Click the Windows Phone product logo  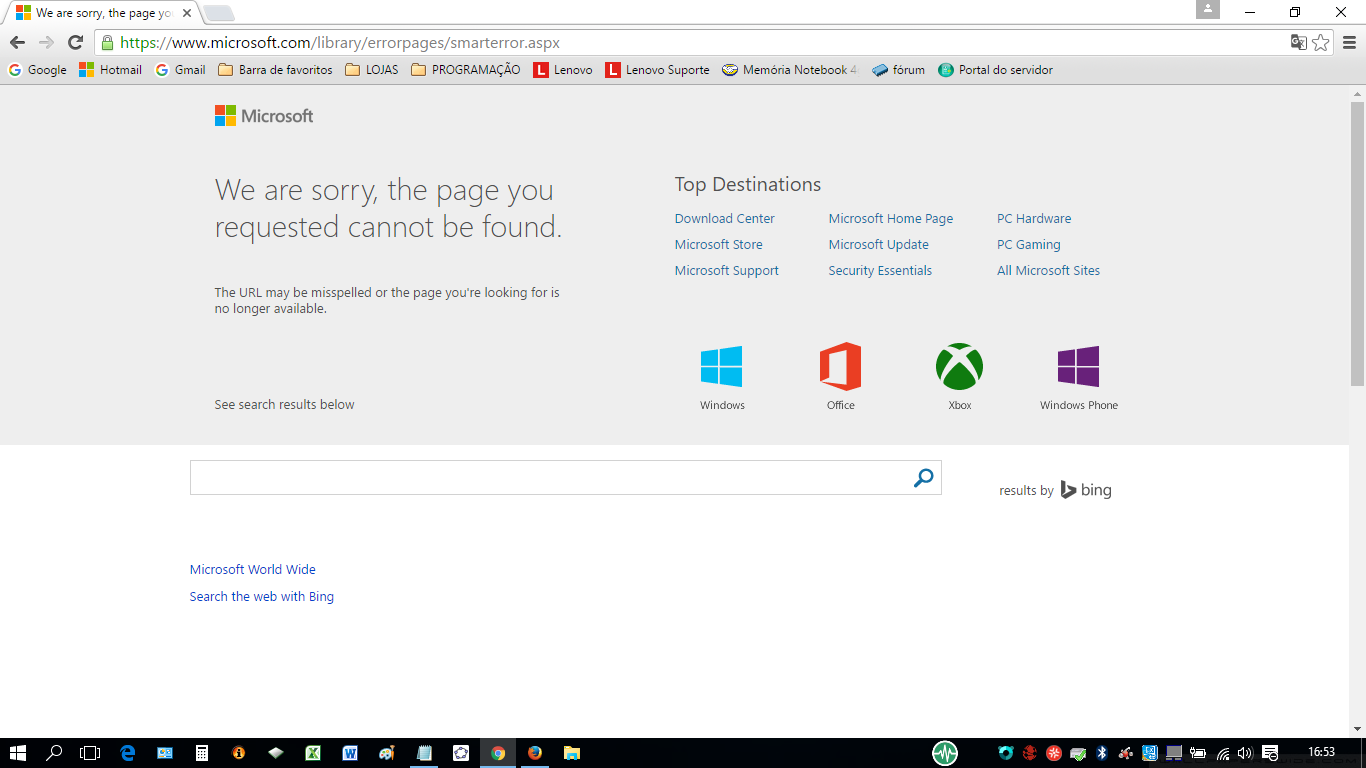[1078, 366]
